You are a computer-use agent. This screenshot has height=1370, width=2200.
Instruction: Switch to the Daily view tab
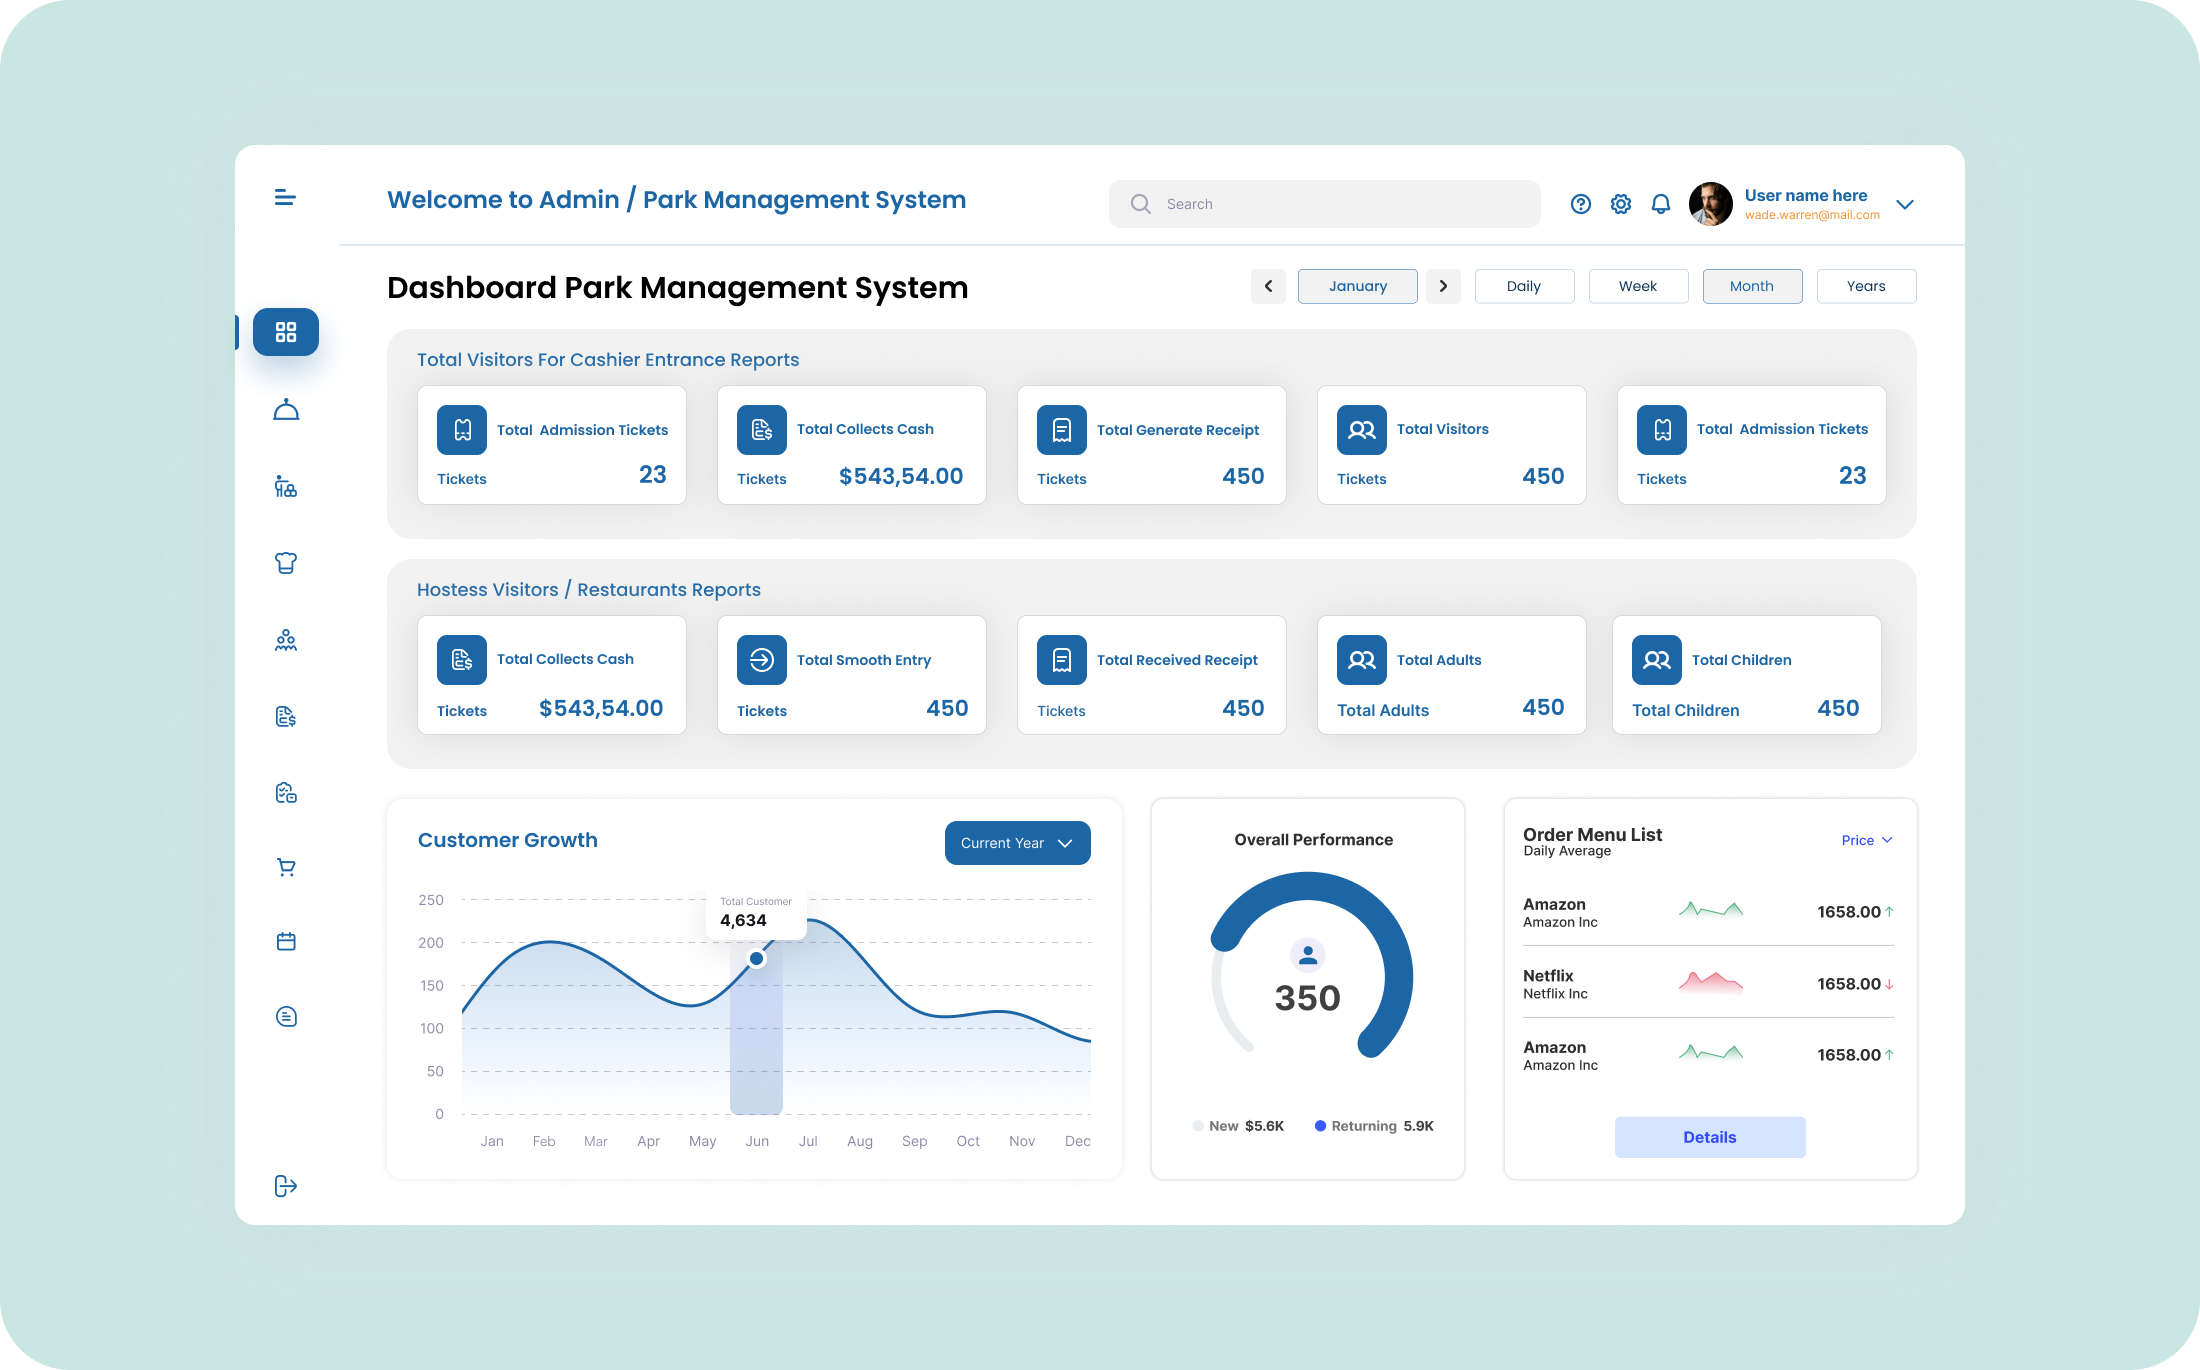pyautogui.click(x=1524, y=286)
